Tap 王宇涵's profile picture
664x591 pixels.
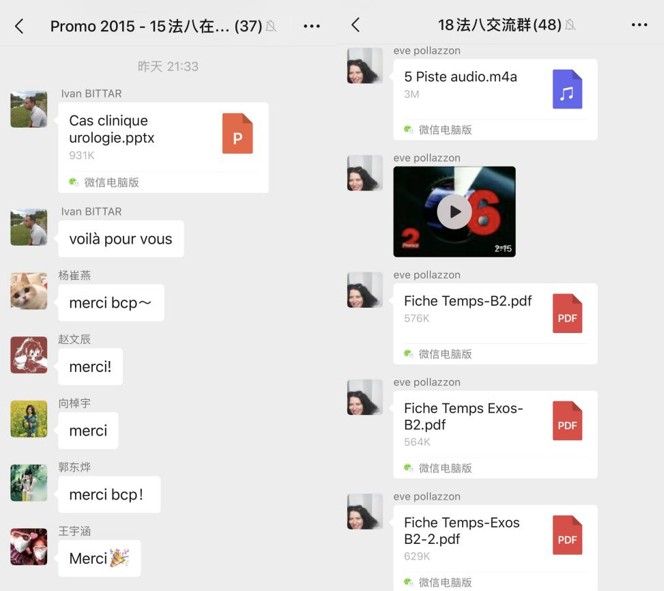point(29,547)
